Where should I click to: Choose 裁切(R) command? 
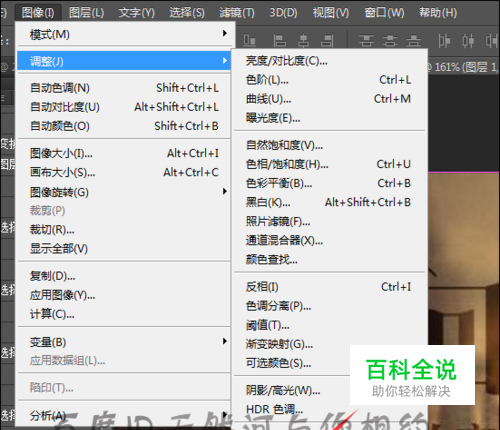124,230
